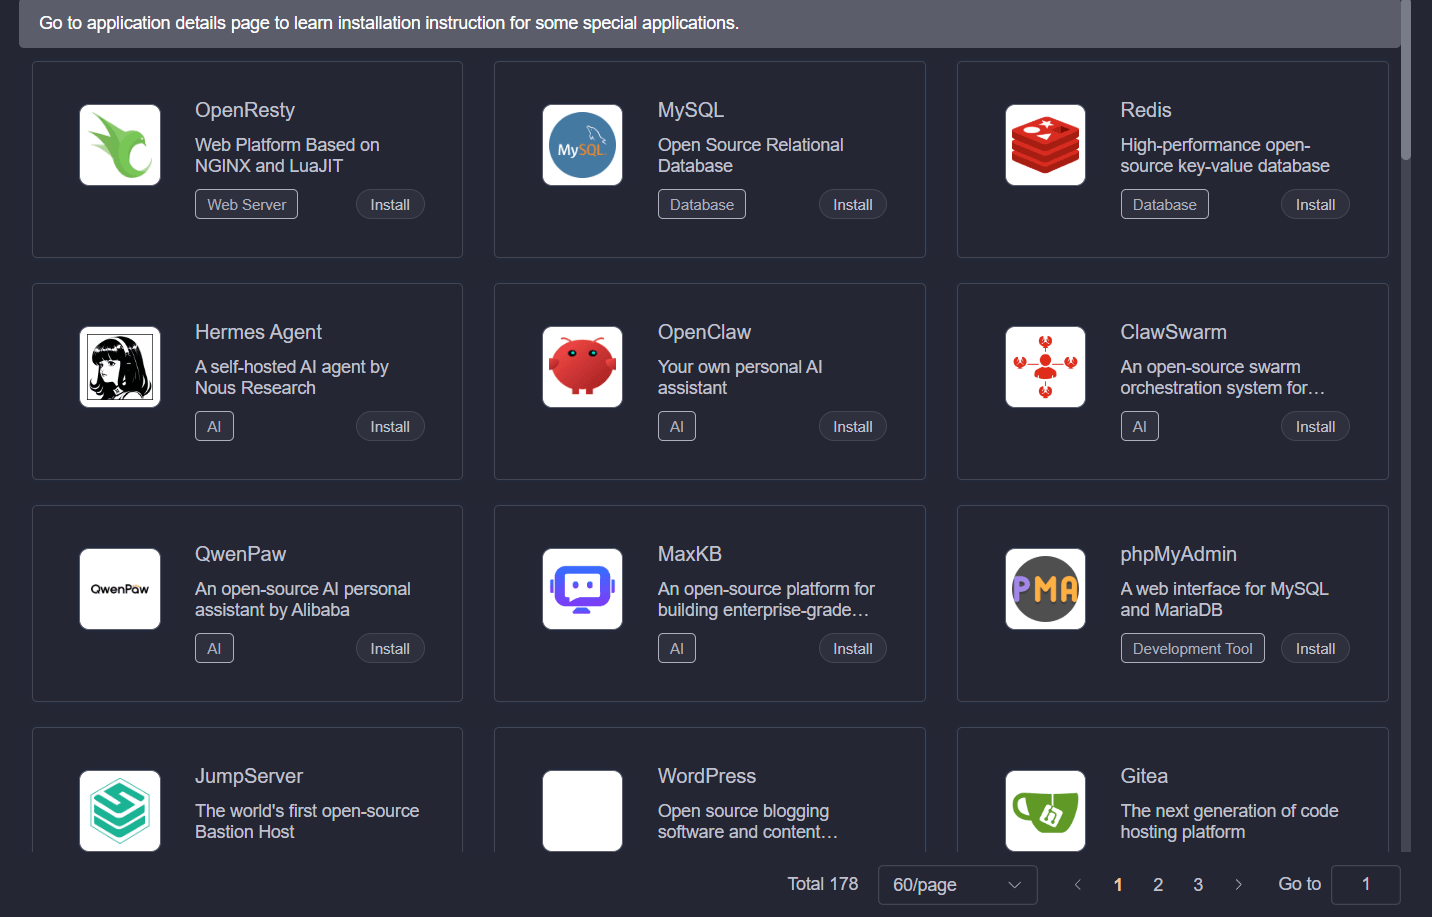Click the 'Total 178' count text
The height and width of the screenshot is (917, 1432).
point(823,884)
